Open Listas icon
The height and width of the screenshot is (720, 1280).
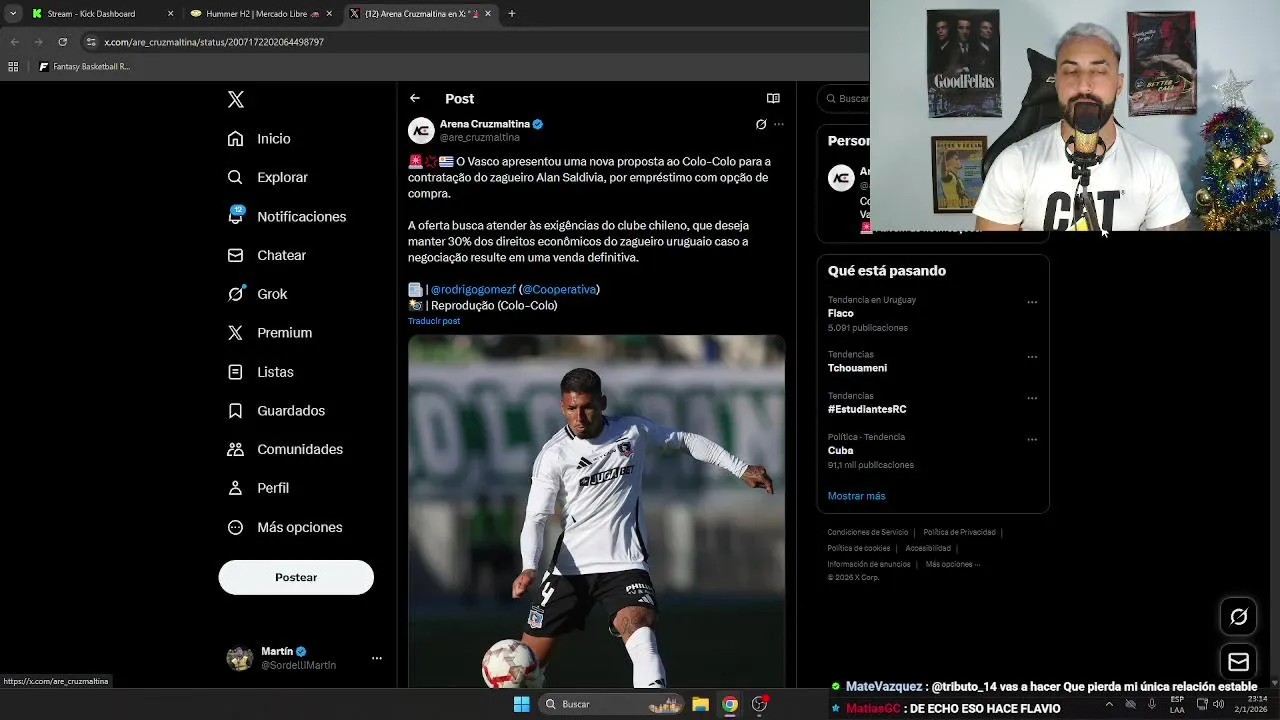235,372
